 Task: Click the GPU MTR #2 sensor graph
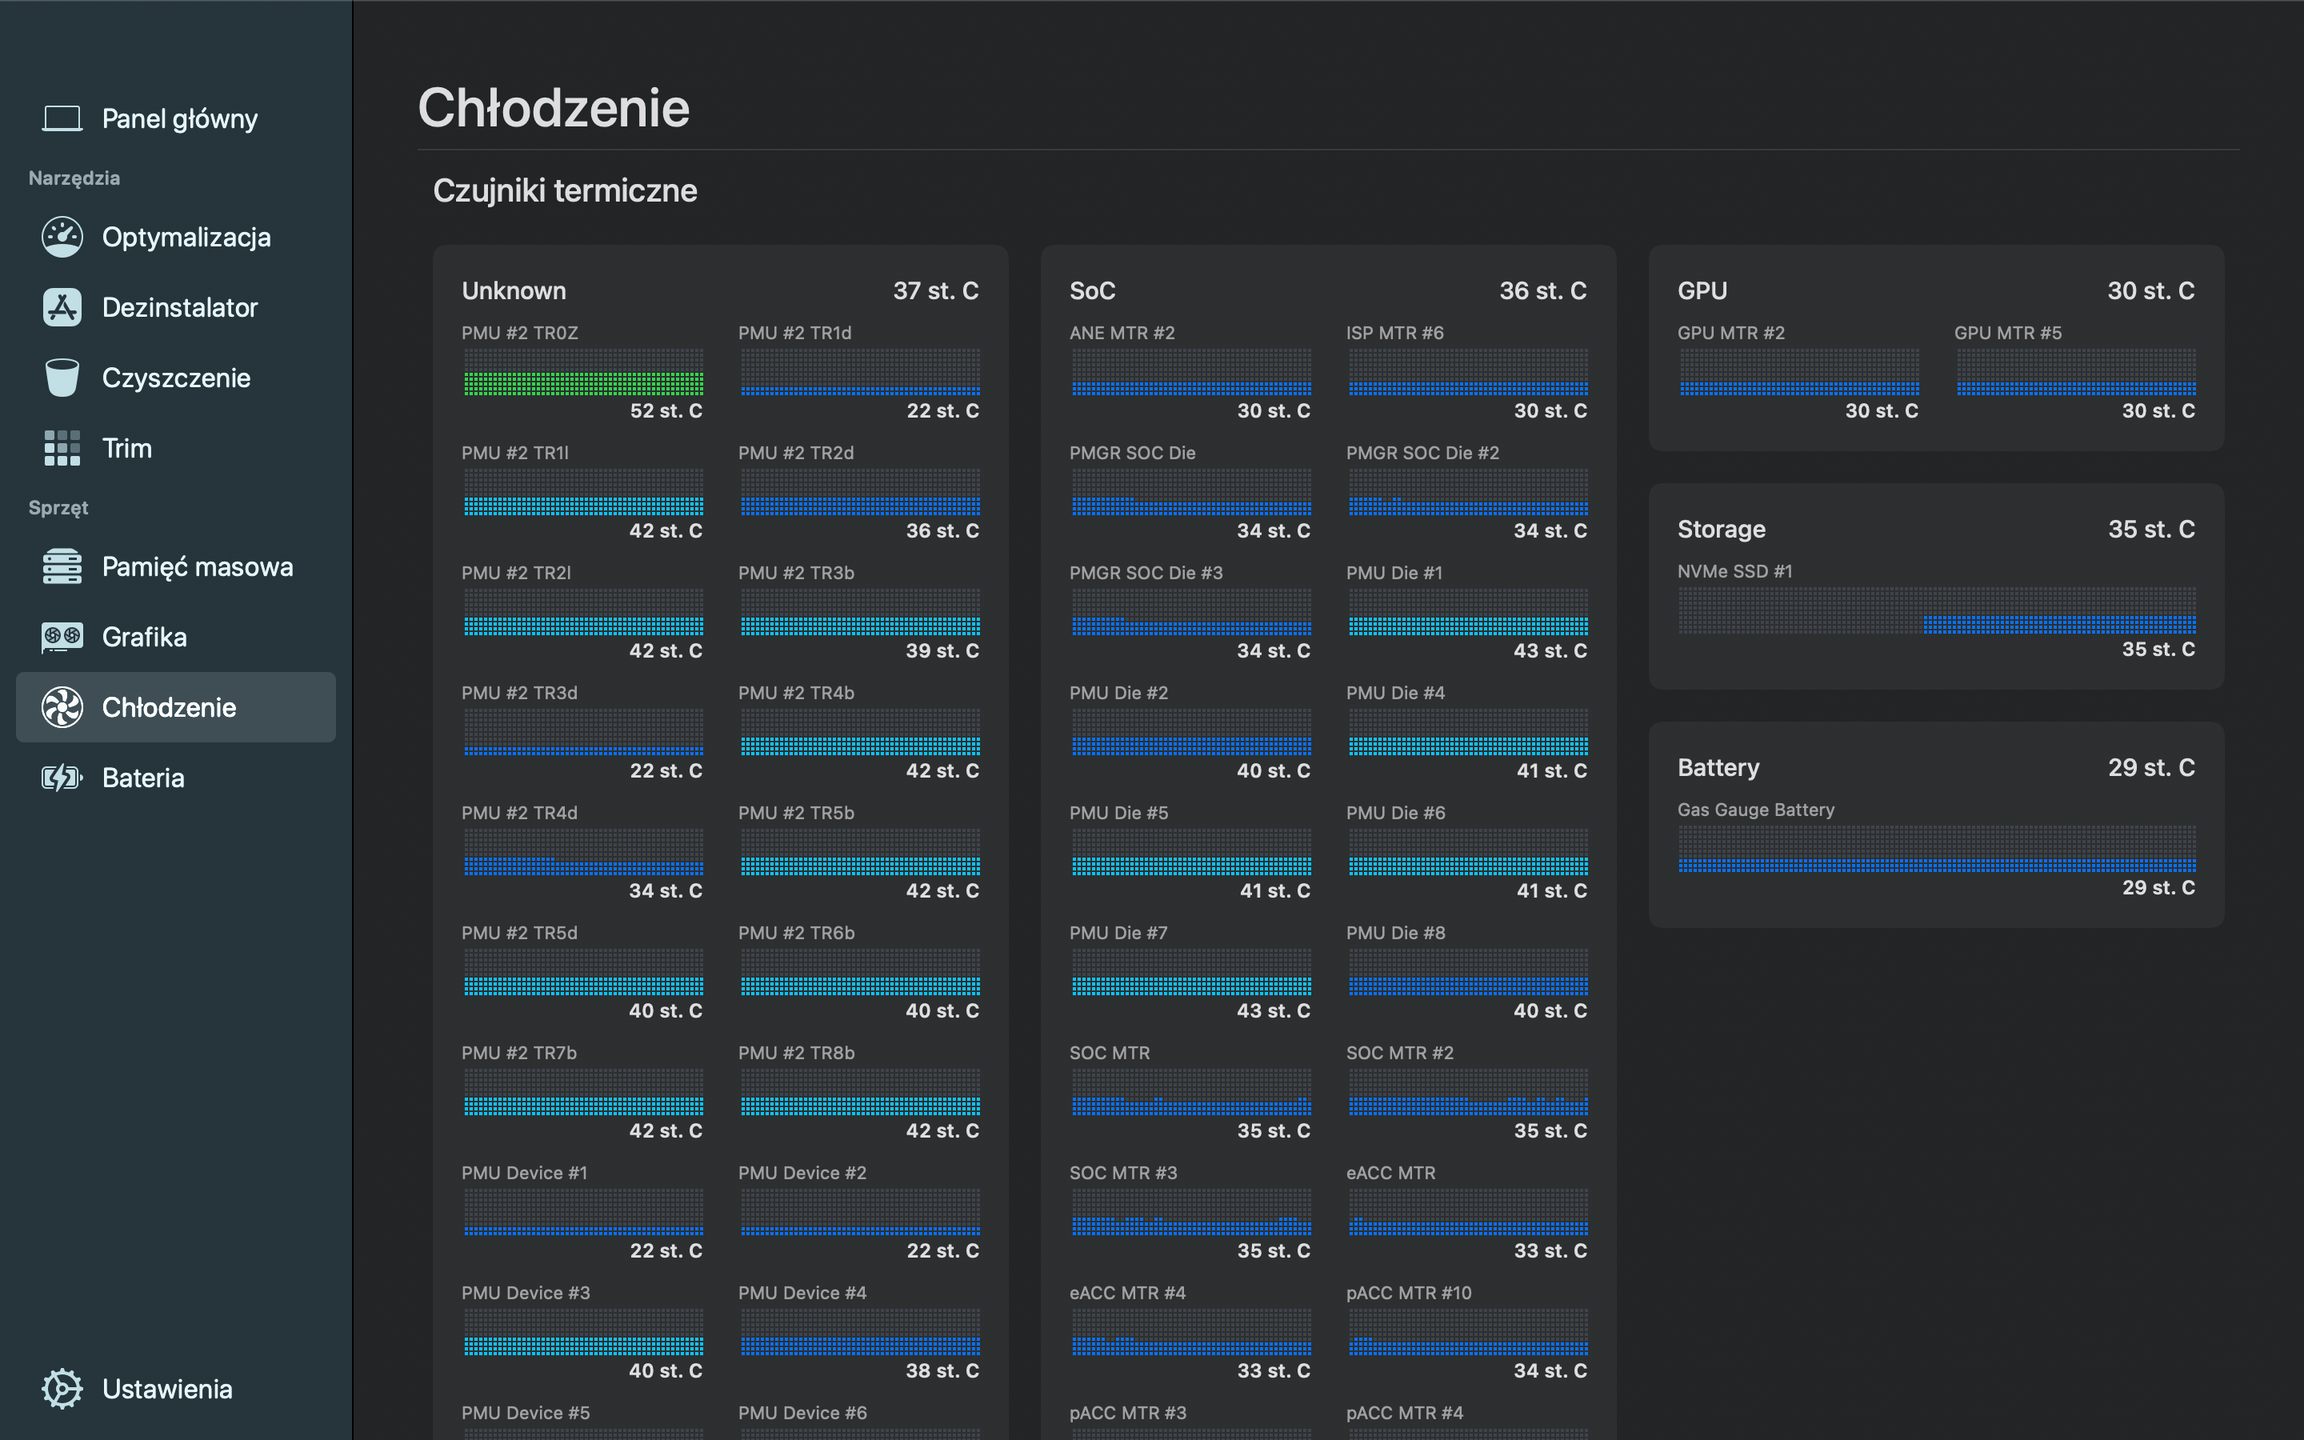tap(1799, 372)
